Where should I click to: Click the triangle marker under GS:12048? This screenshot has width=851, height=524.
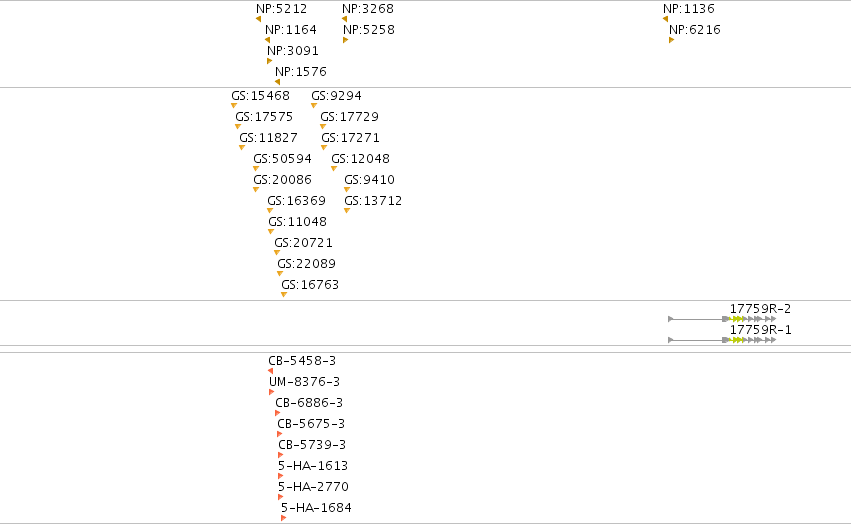pos(334,169)
